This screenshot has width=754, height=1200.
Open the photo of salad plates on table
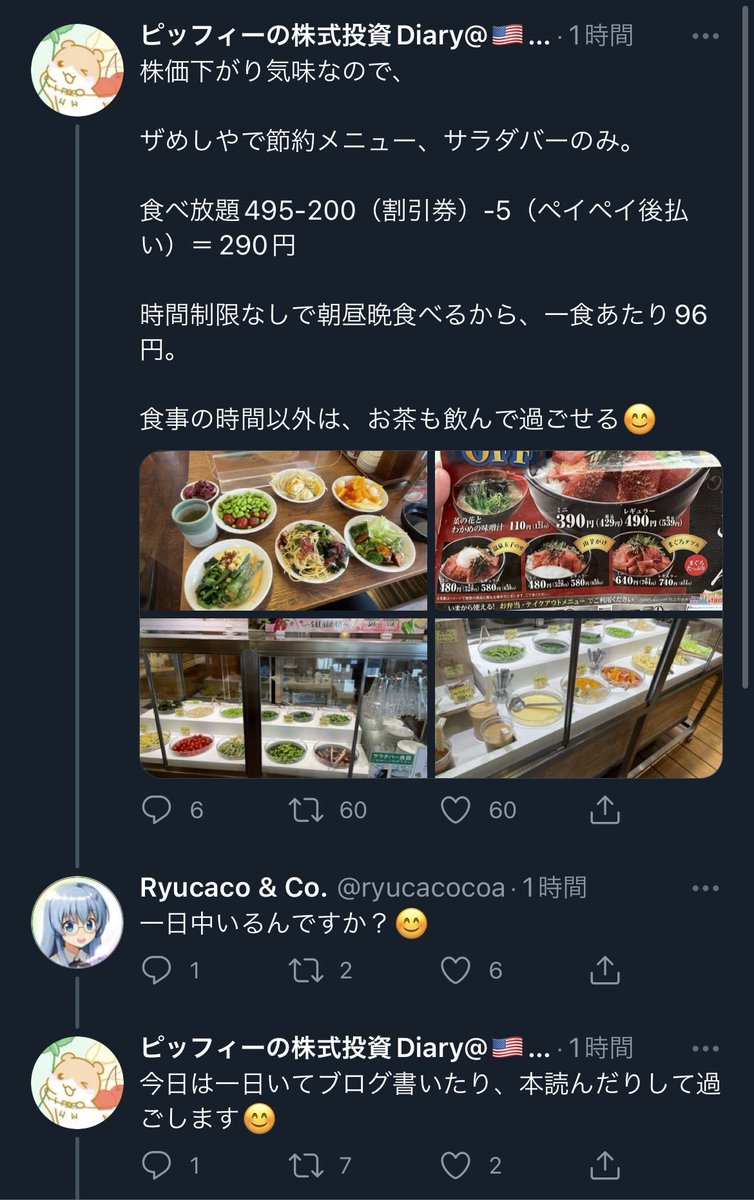(x=283, y=530)
